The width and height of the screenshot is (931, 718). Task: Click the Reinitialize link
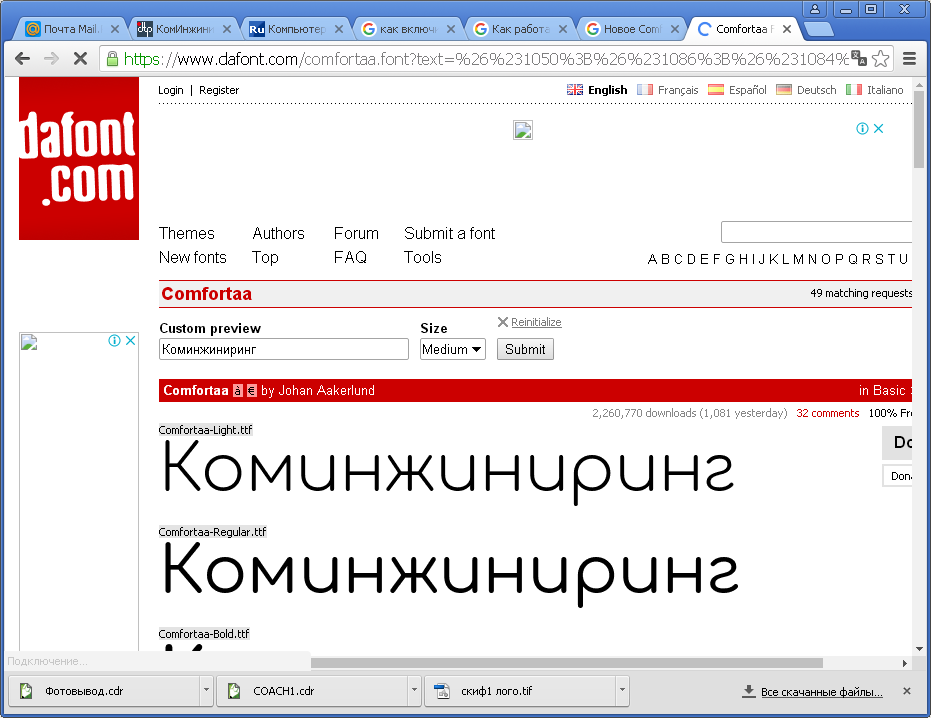(536, 322)
